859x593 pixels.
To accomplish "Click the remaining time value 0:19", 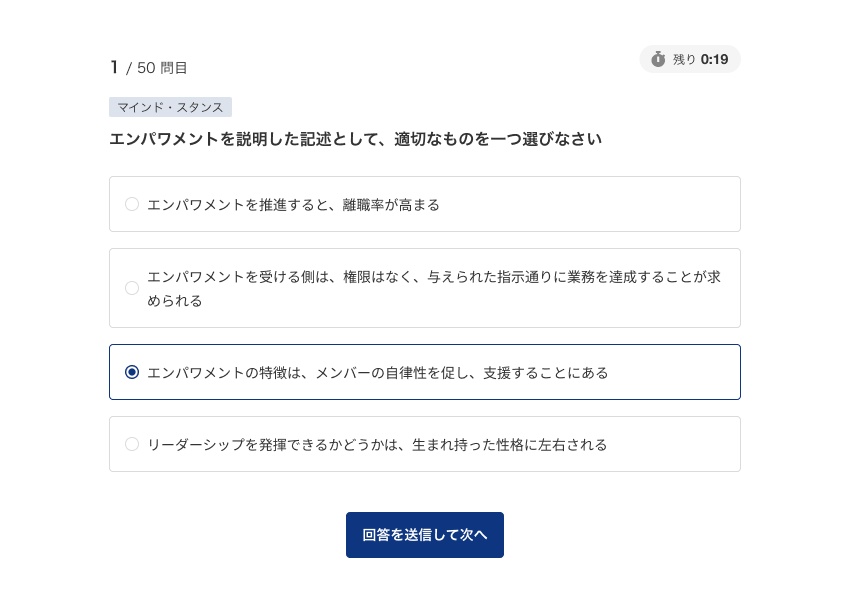I will click(x=714, y=59).
